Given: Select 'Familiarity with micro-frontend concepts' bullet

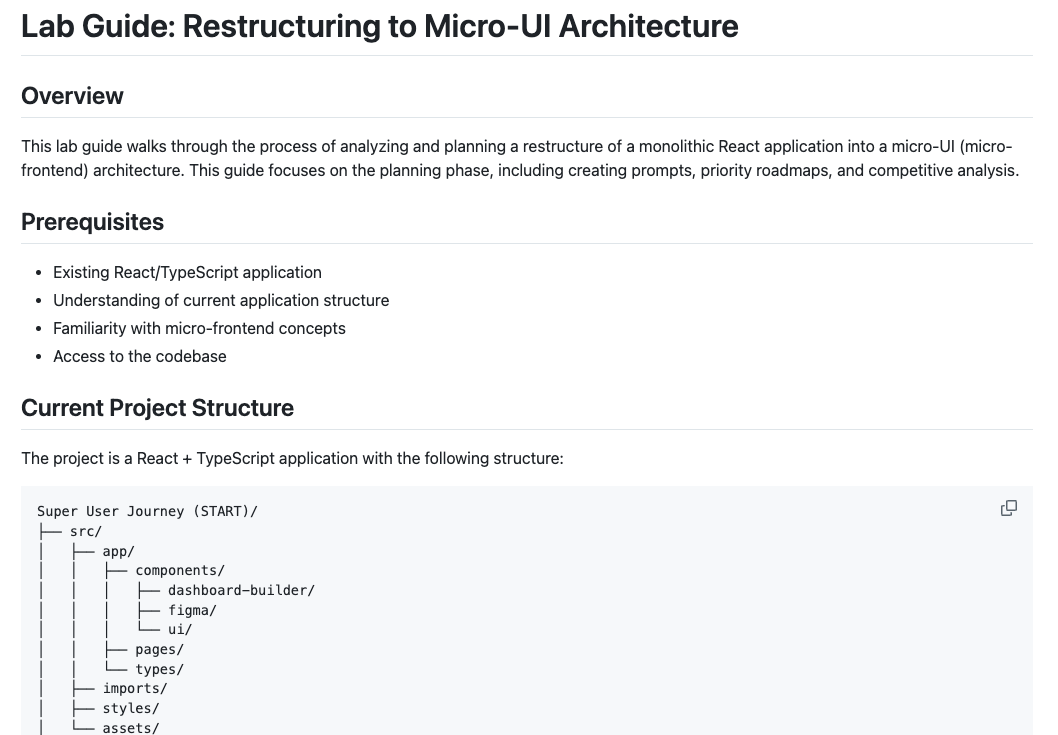Looking at the screenshot, I should tap(199, 328).
